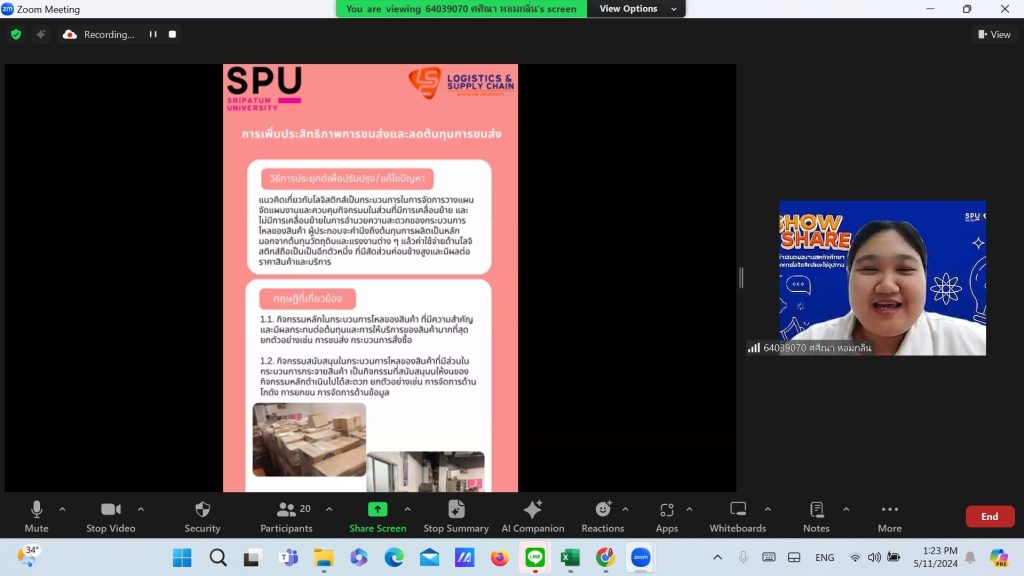Click the AI Companion sparkle icon near Recording
This screenshot has height=576, width=1024.
pyautogui.click(x=40, y=34)
